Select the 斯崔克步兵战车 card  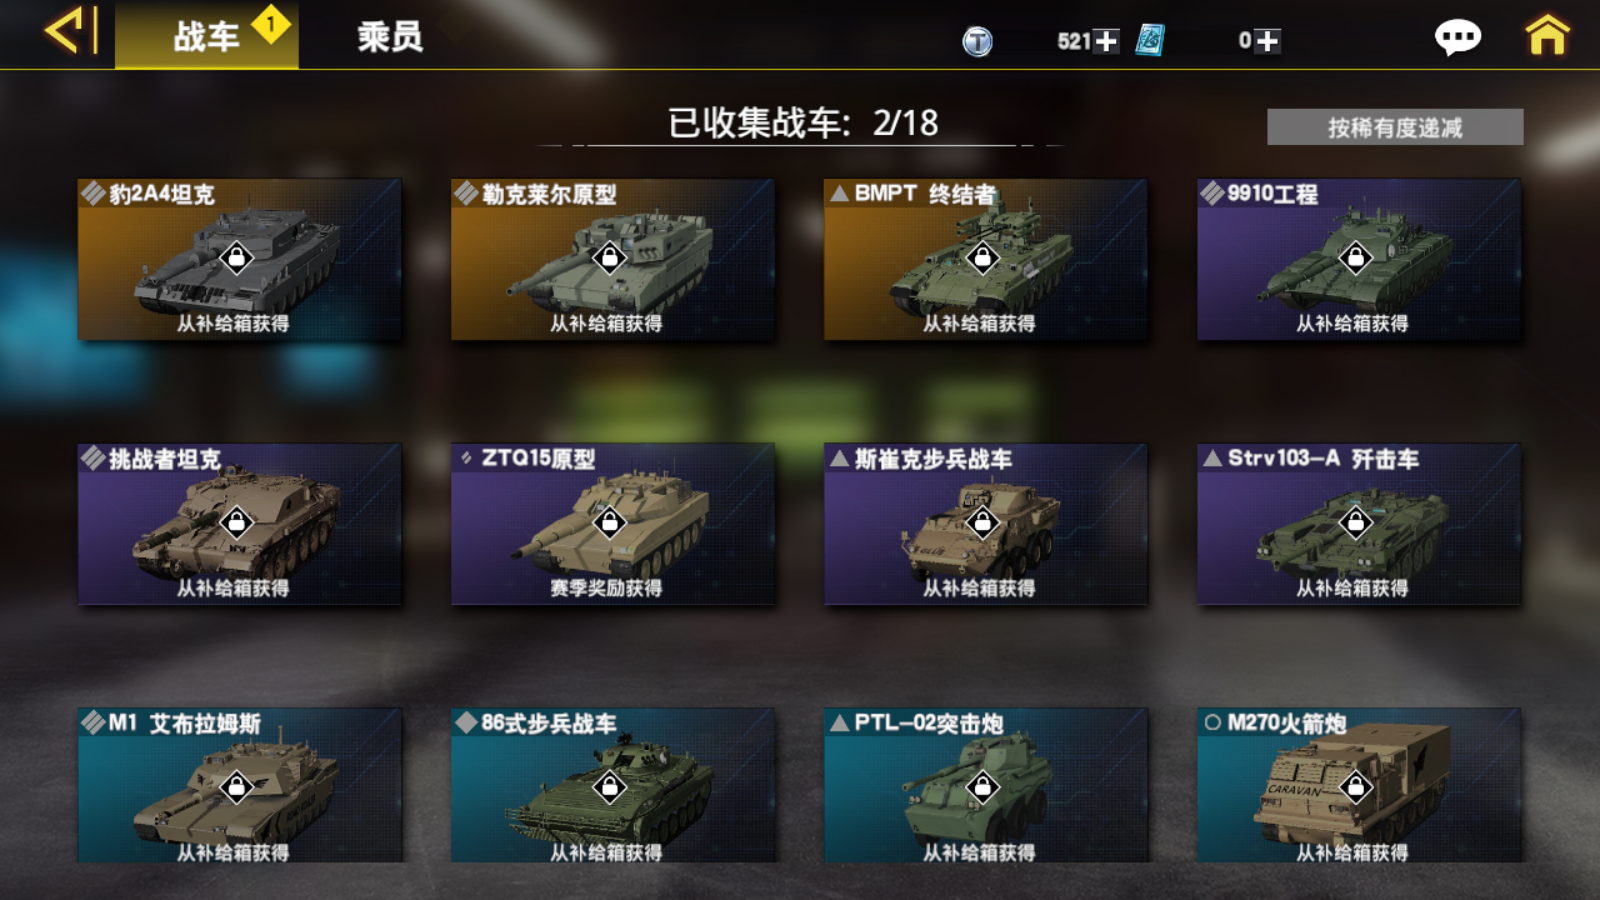pyautogui.click(x=985, y=524)
